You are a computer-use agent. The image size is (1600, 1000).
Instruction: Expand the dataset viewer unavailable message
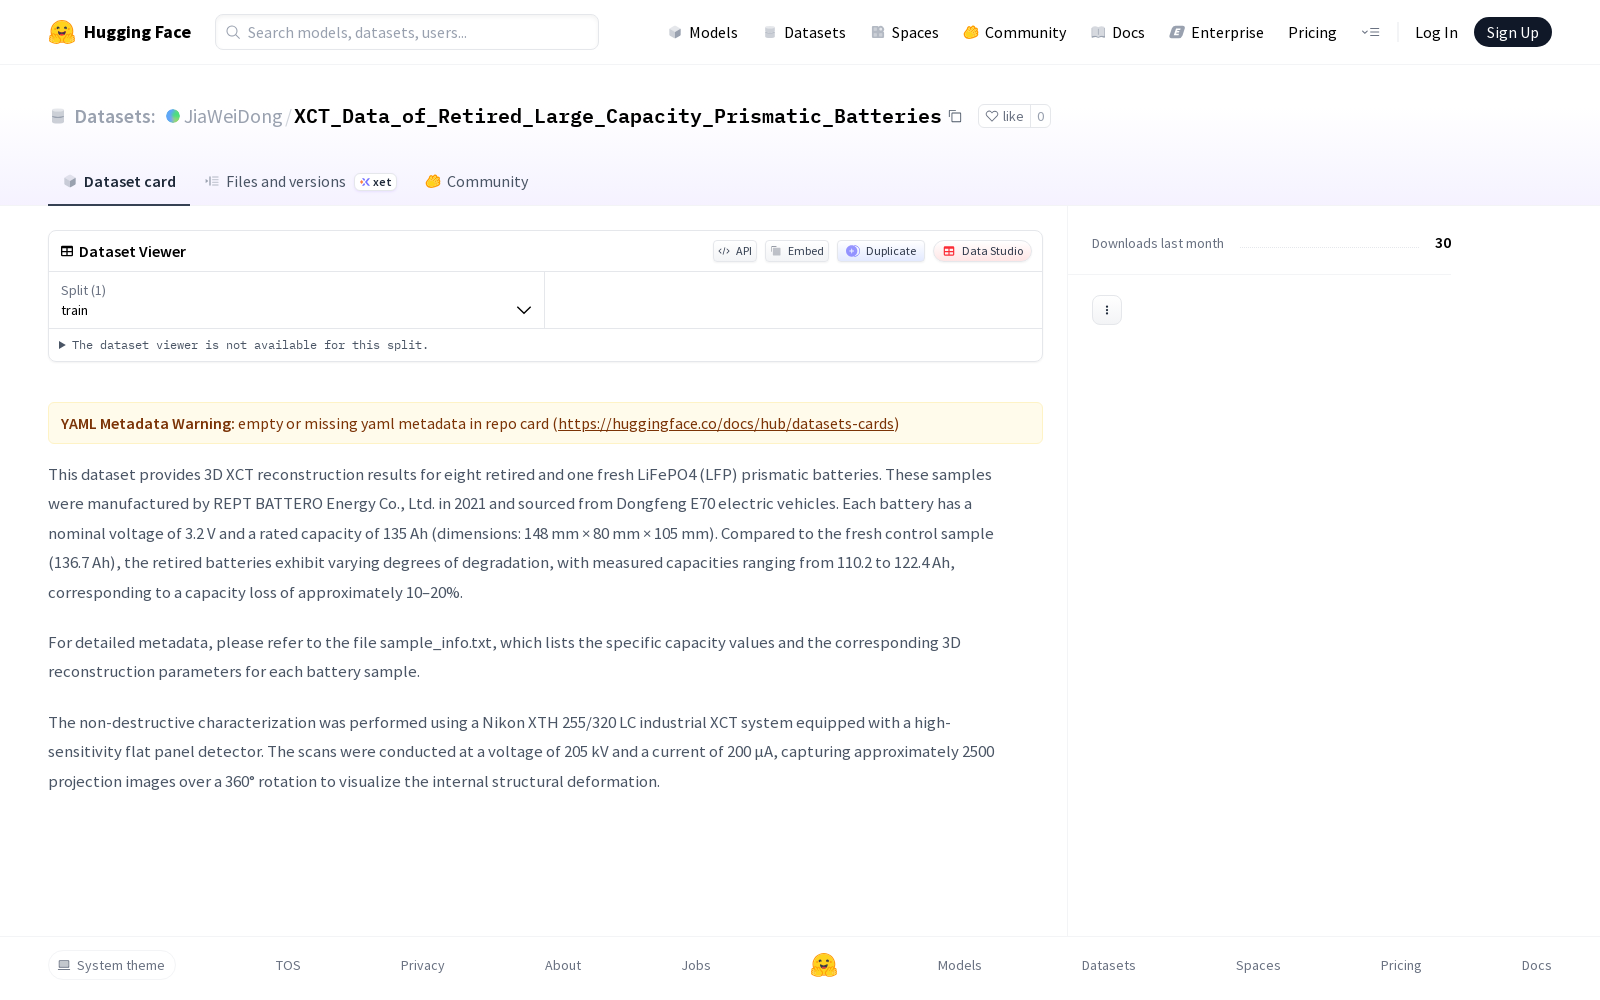click(244, 345)
